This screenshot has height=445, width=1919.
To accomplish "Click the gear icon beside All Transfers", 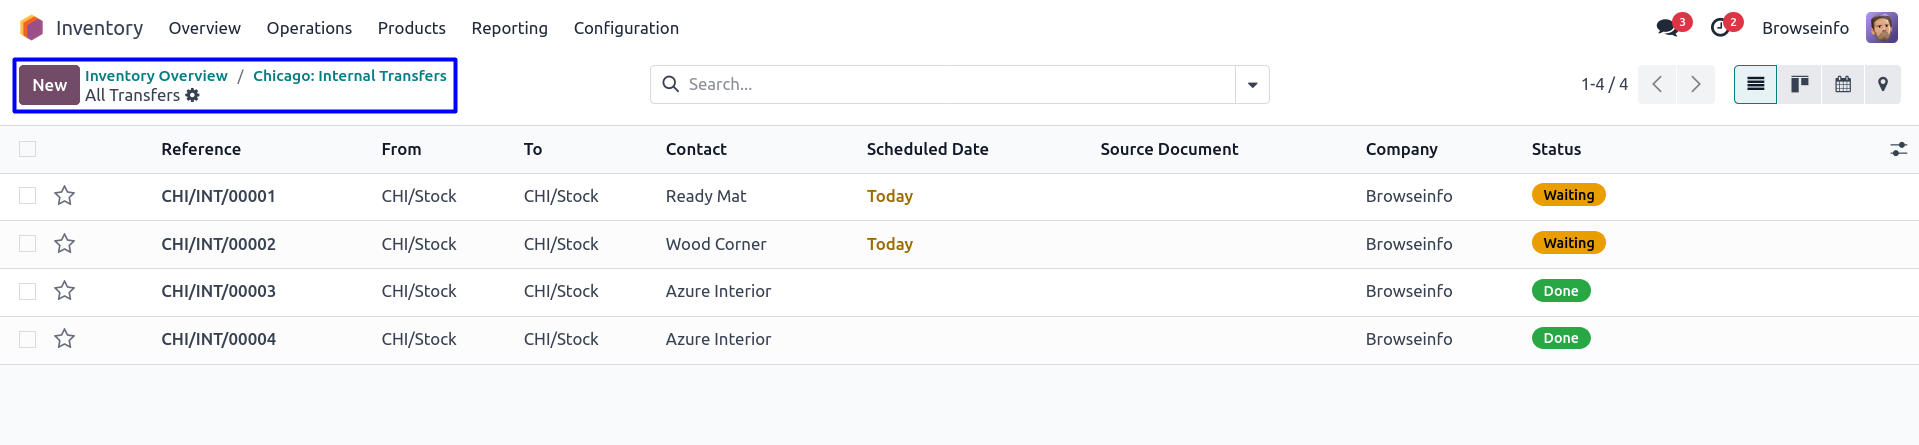I will tap(193, 95).
